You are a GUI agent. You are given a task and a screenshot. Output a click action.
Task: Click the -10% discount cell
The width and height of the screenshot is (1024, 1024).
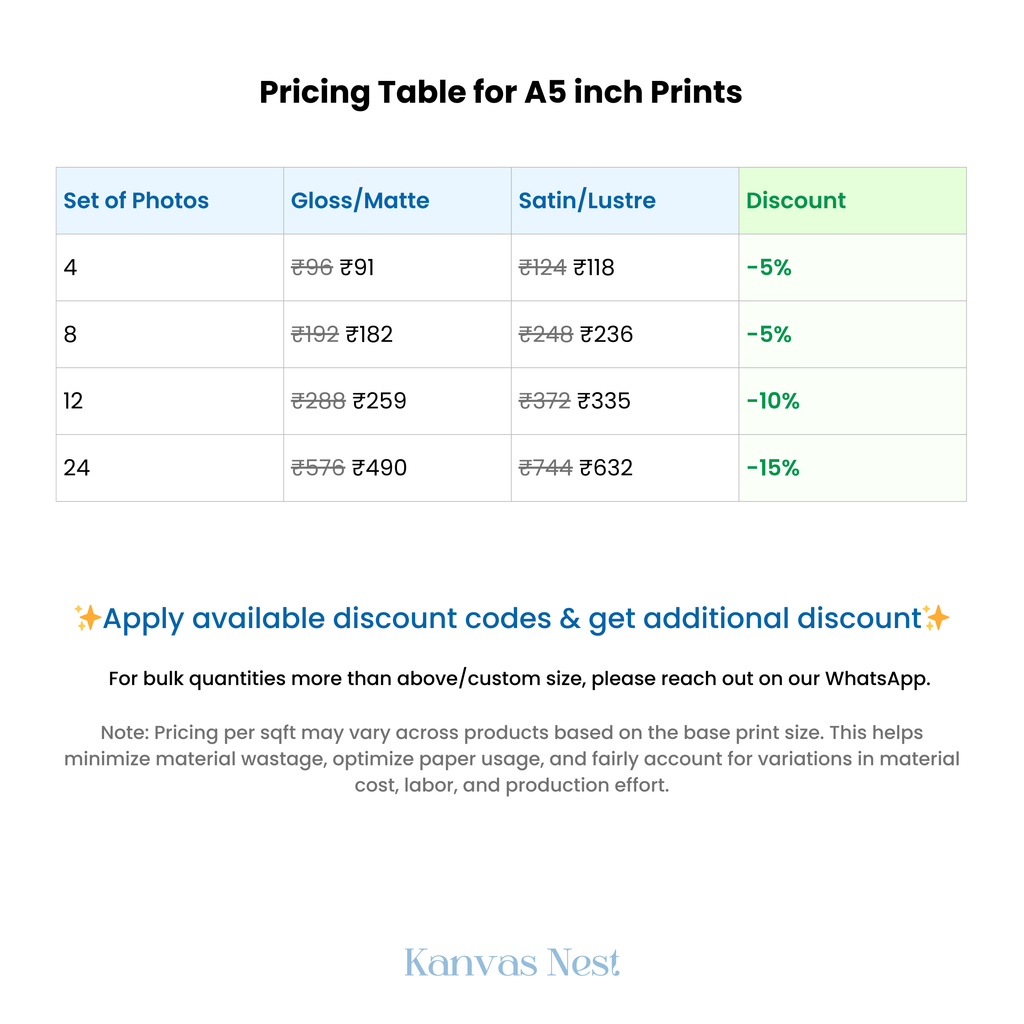[852, 401]
